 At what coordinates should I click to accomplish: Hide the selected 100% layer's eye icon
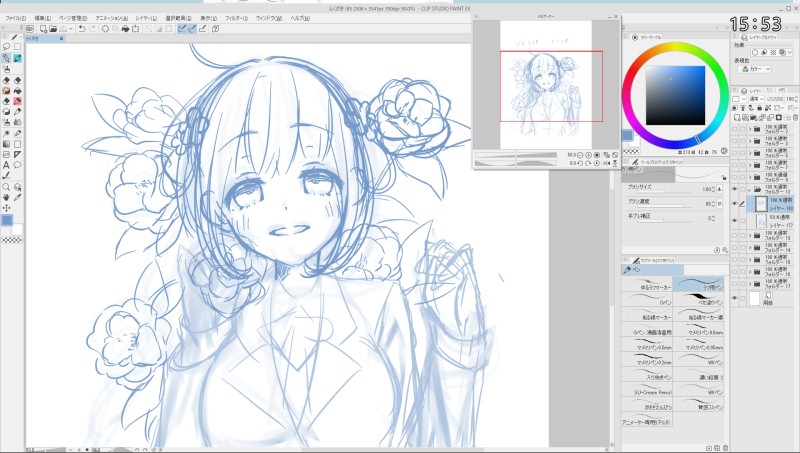pyautogui.click(x=735, y=204)
